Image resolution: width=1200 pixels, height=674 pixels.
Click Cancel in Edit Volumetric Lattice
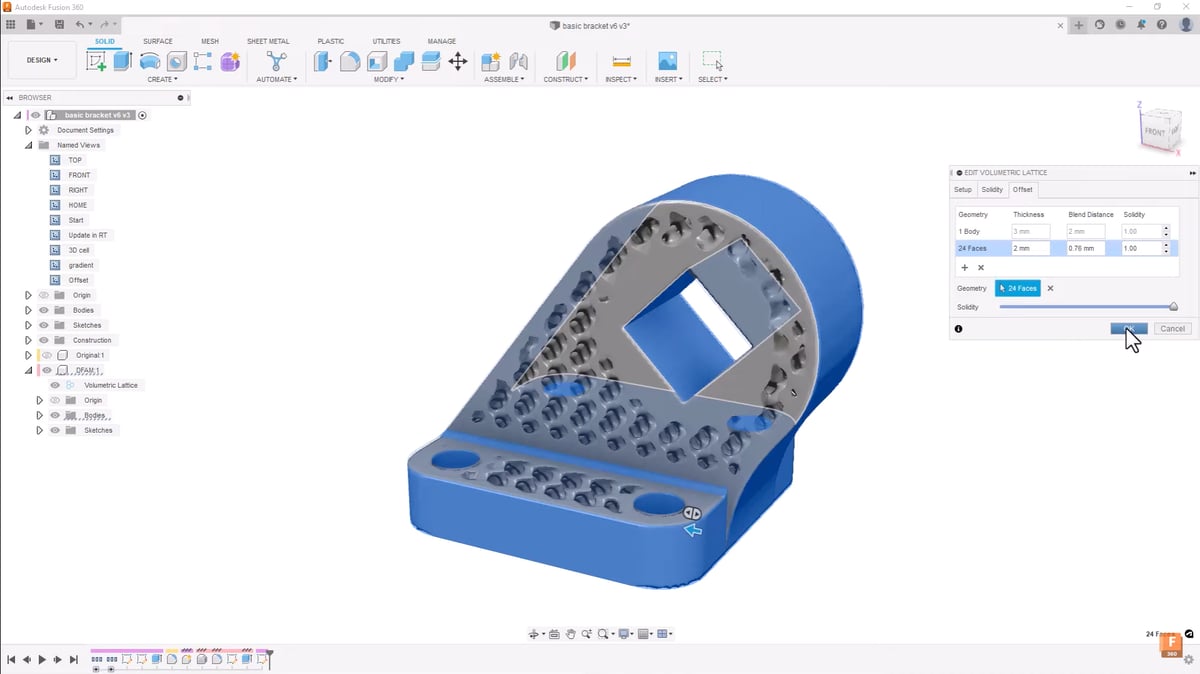pyautogui.click(x=1172, y=328)
